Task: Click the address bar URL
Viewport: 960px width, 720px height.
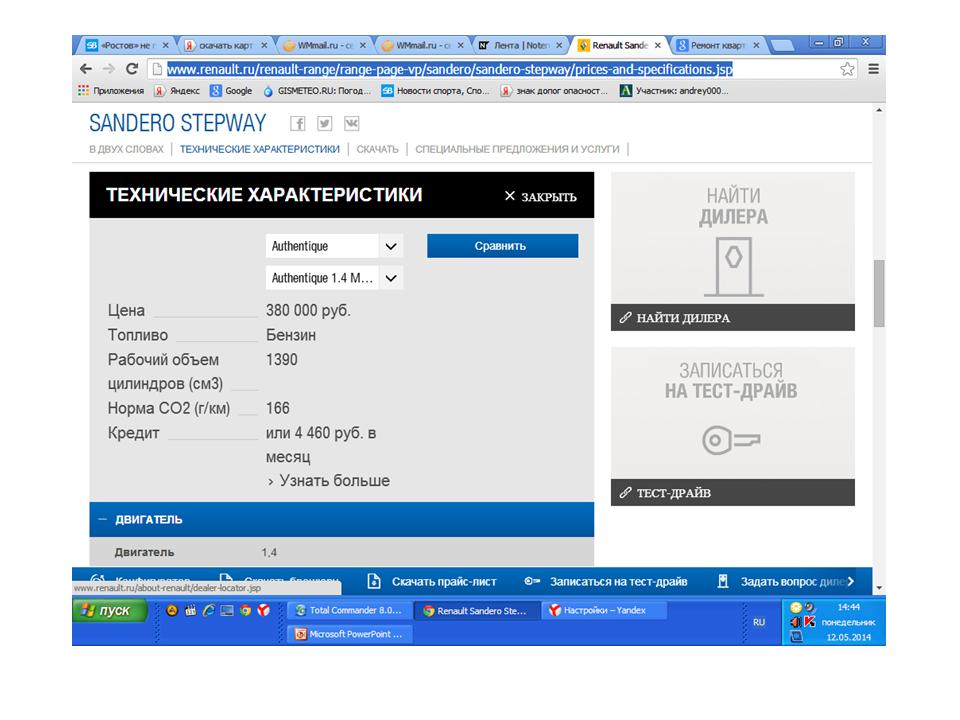Action: click(x=450, y=69)
